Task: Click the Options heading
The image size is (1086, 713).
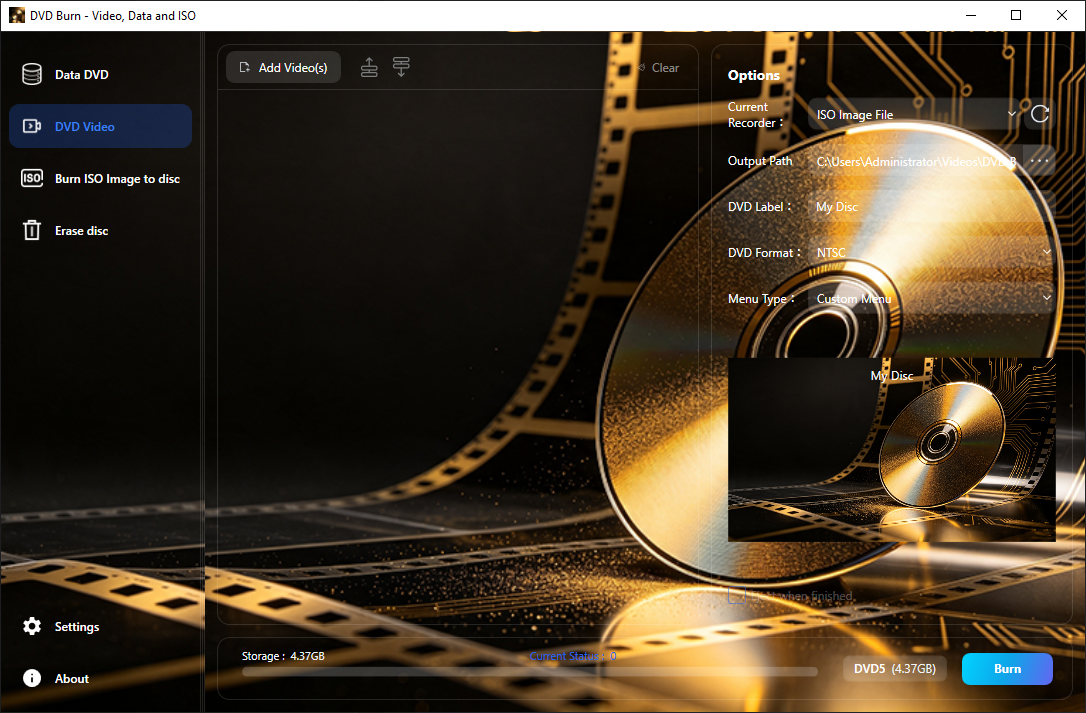Action: point(754,75)
